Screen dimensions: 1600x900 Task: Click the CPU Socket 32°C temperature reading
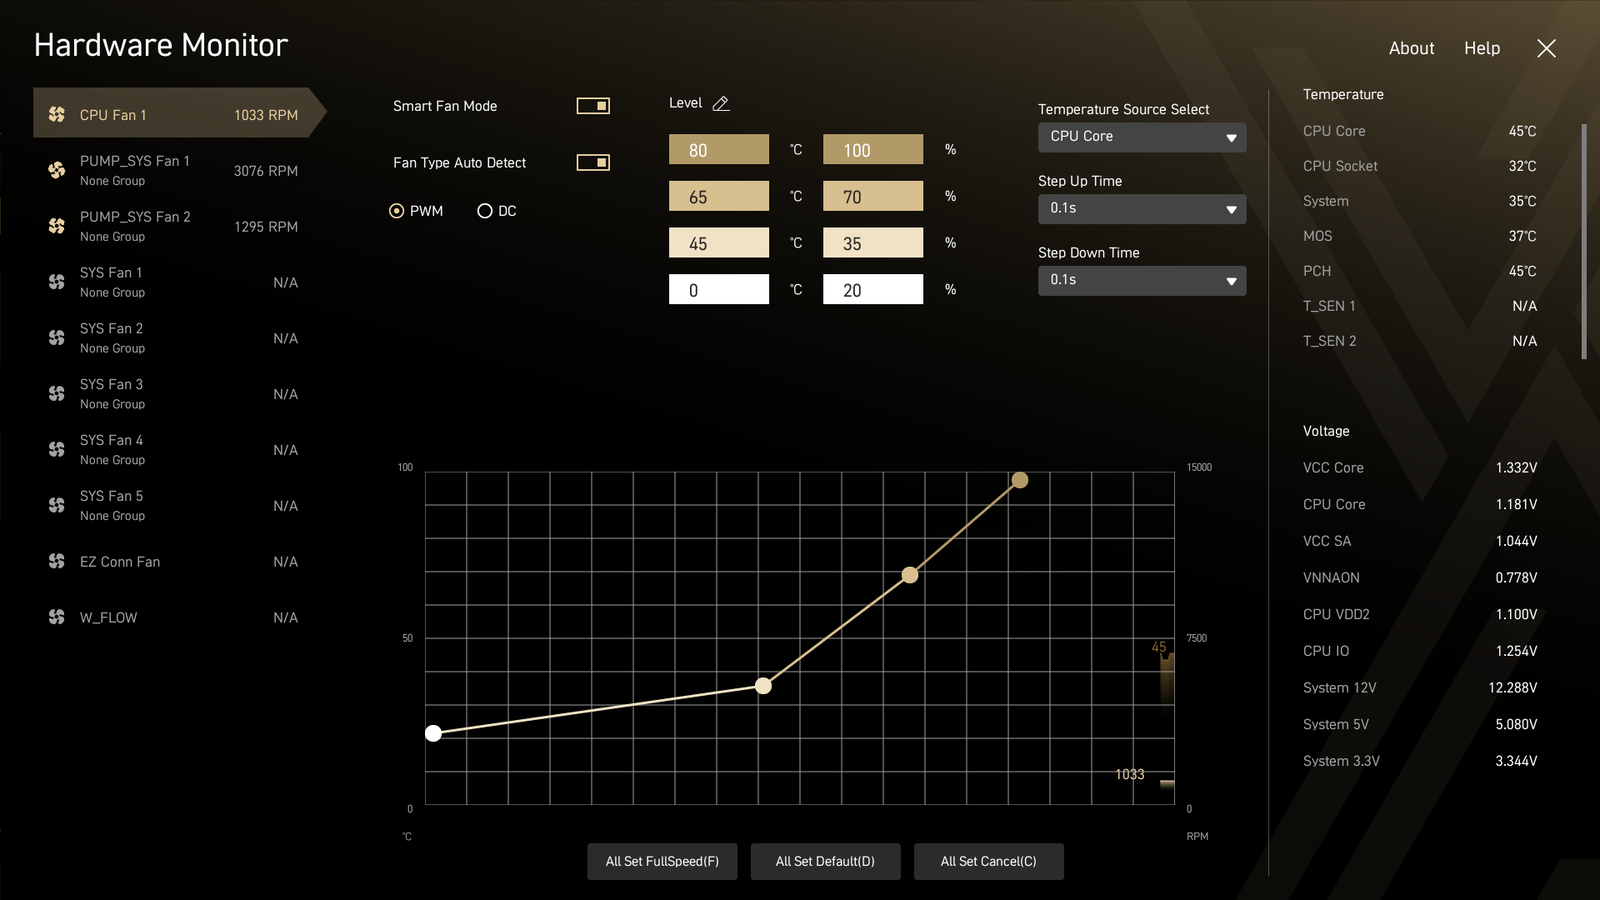1420,166
